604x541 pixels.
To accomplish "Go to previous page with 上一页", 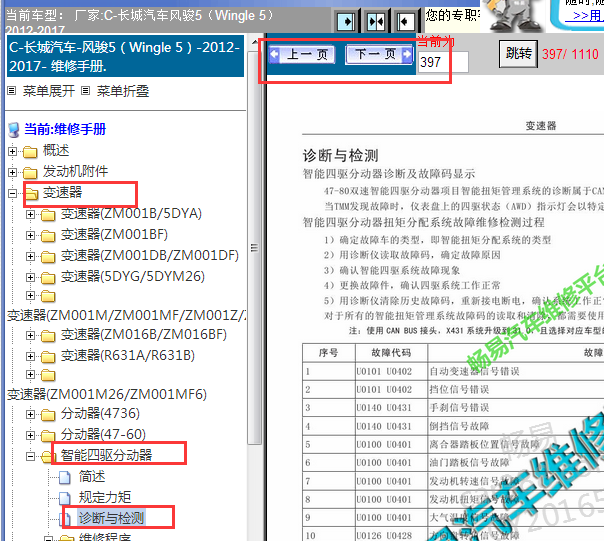I will point(302,54).
